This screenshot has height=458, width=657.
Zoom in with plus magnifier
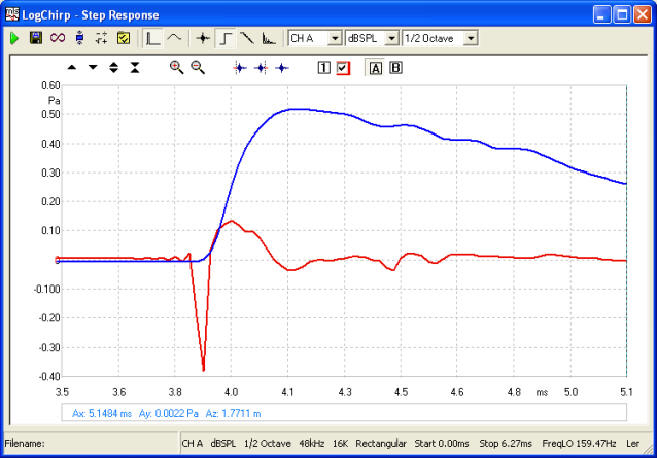pyautogui.click(x=176, y=67)
